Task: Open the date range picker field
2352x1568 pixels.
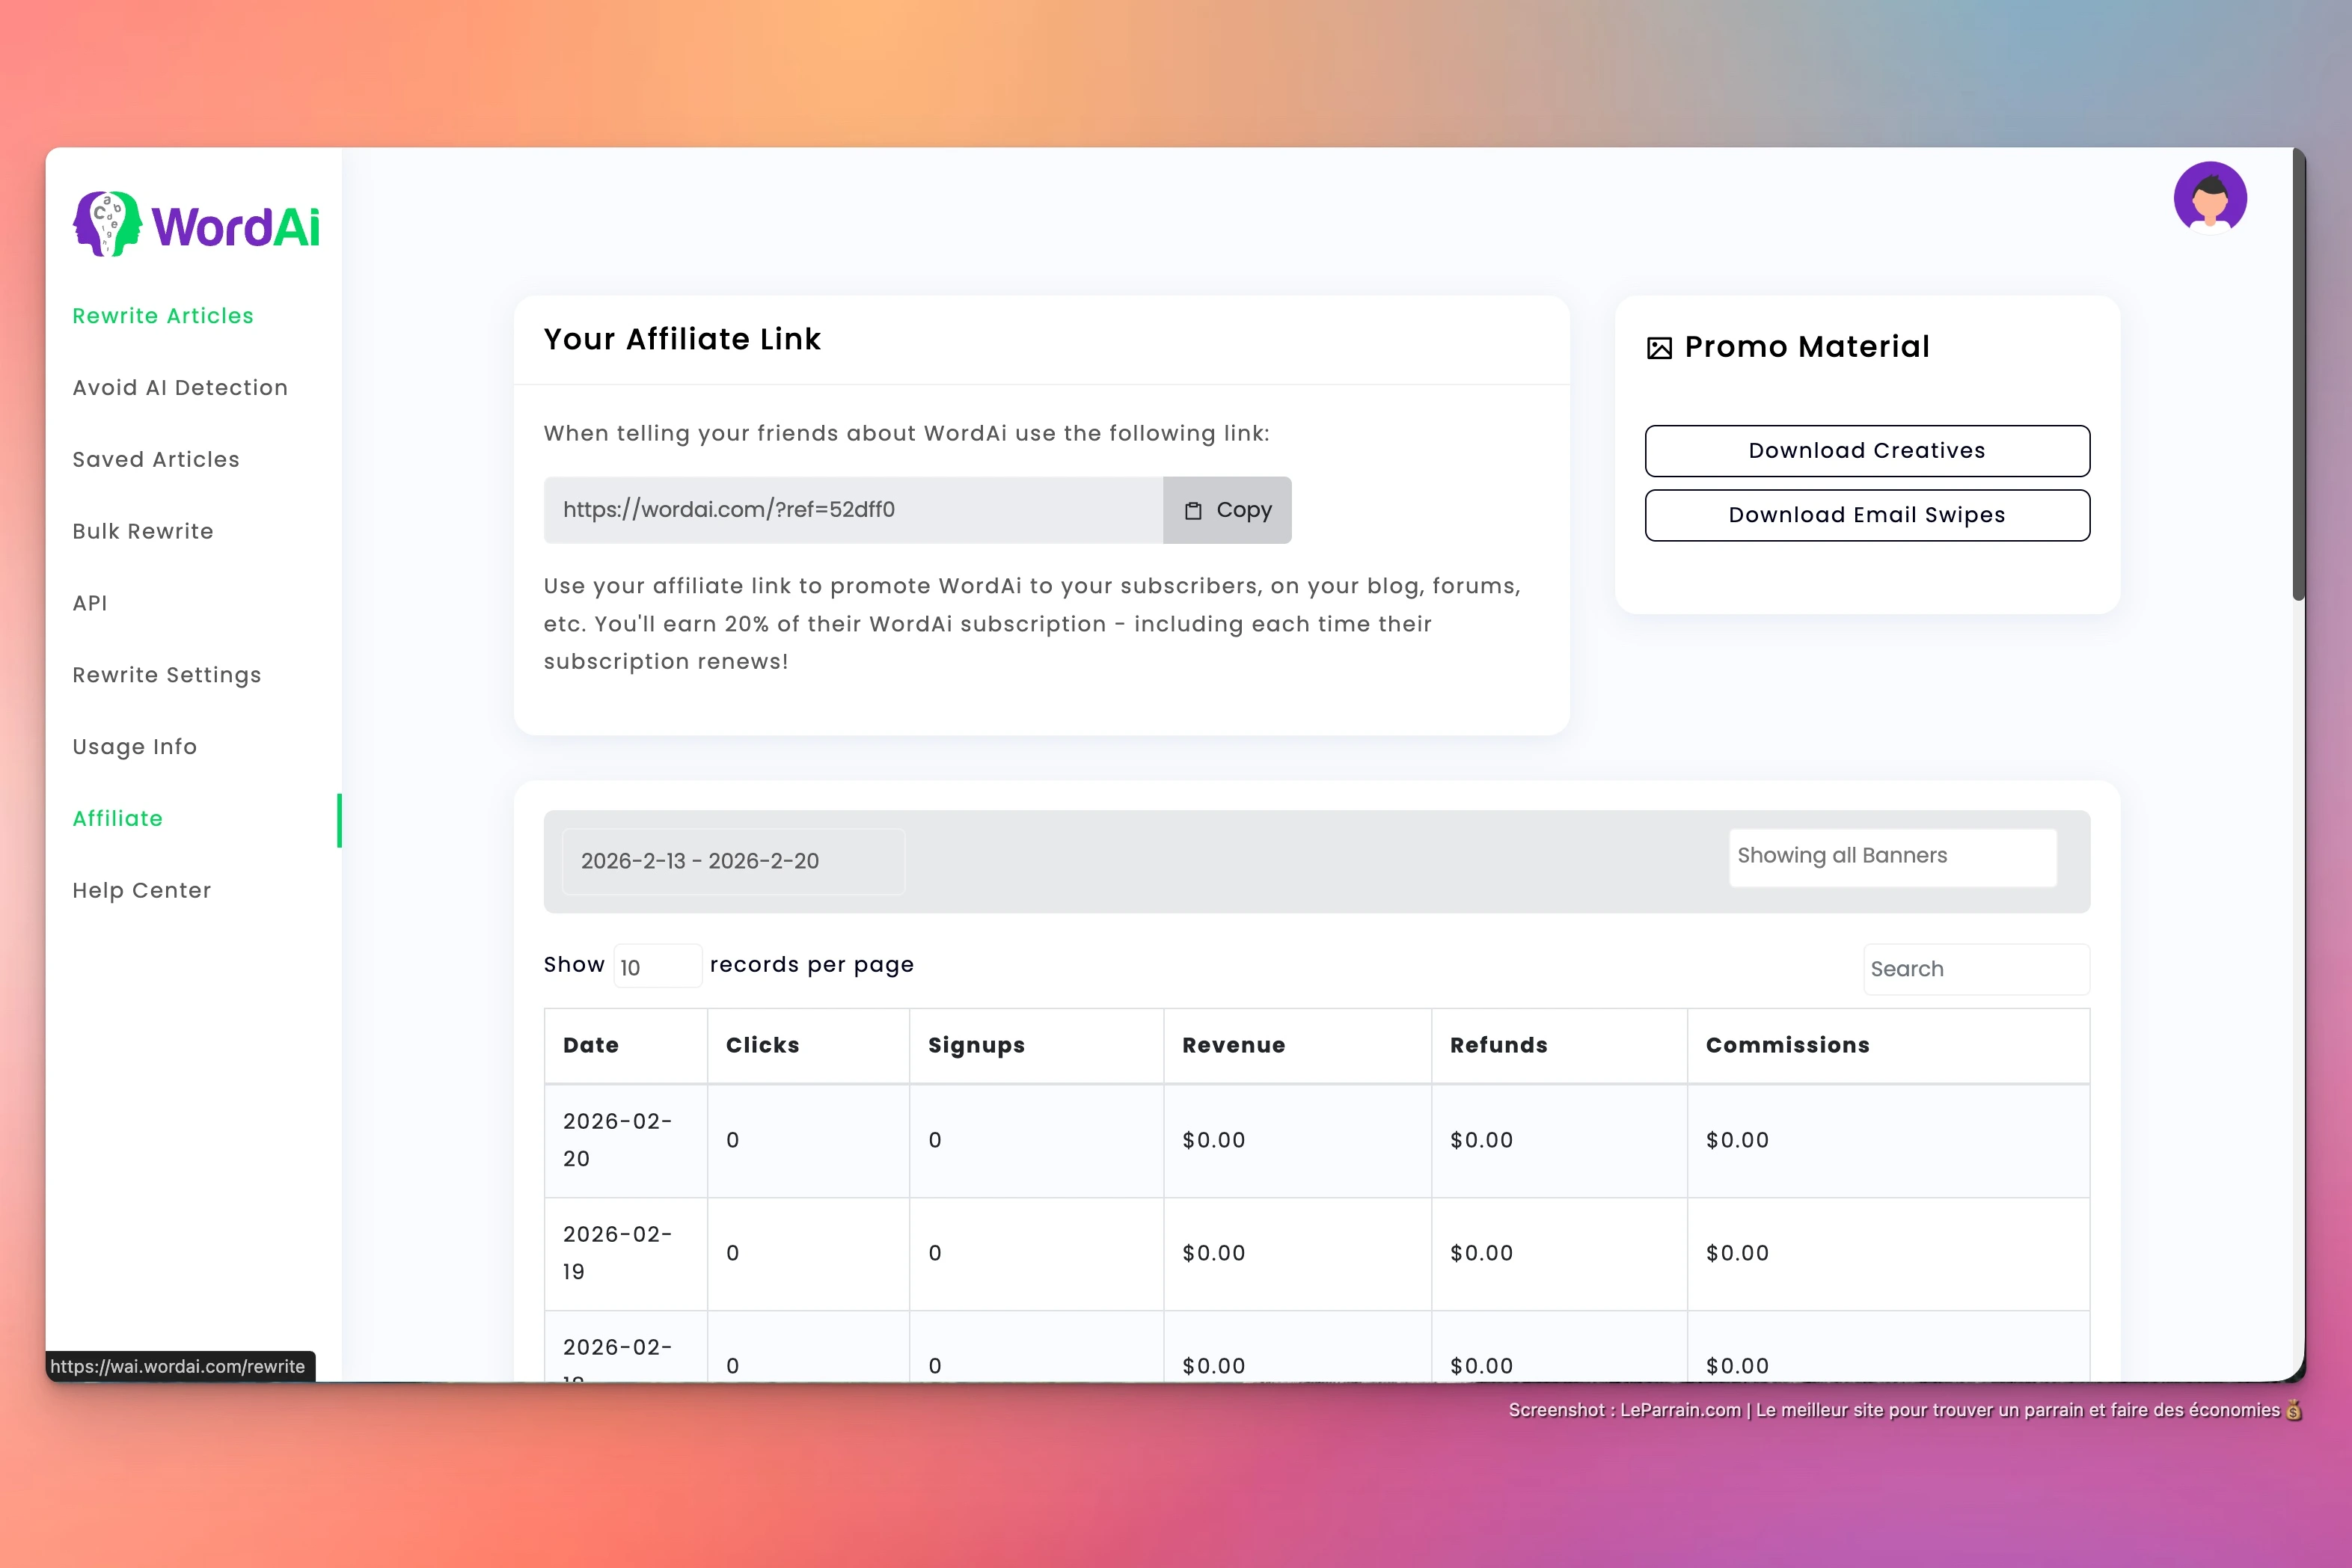Action: tap(733, 861)
